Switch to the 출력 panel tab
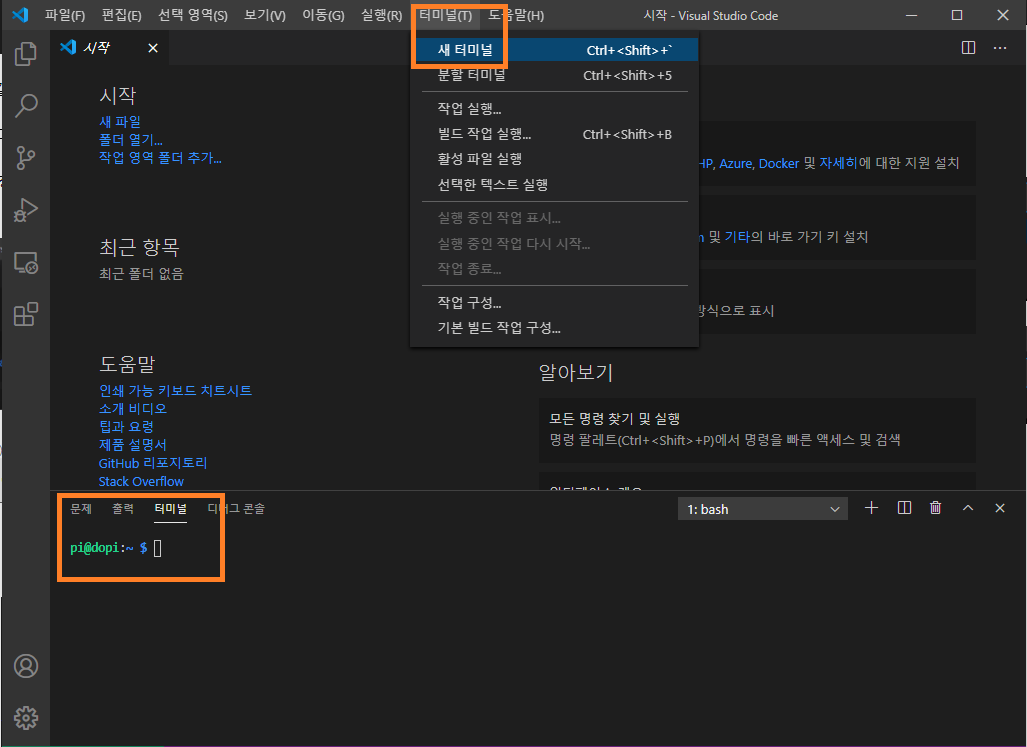1027x747 pixels. (122, 509)
